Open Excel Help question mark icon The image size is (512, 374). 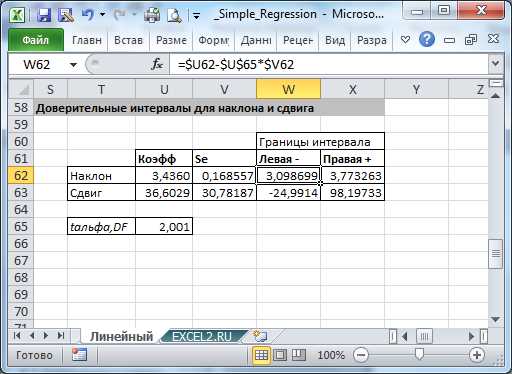[427, 40]
